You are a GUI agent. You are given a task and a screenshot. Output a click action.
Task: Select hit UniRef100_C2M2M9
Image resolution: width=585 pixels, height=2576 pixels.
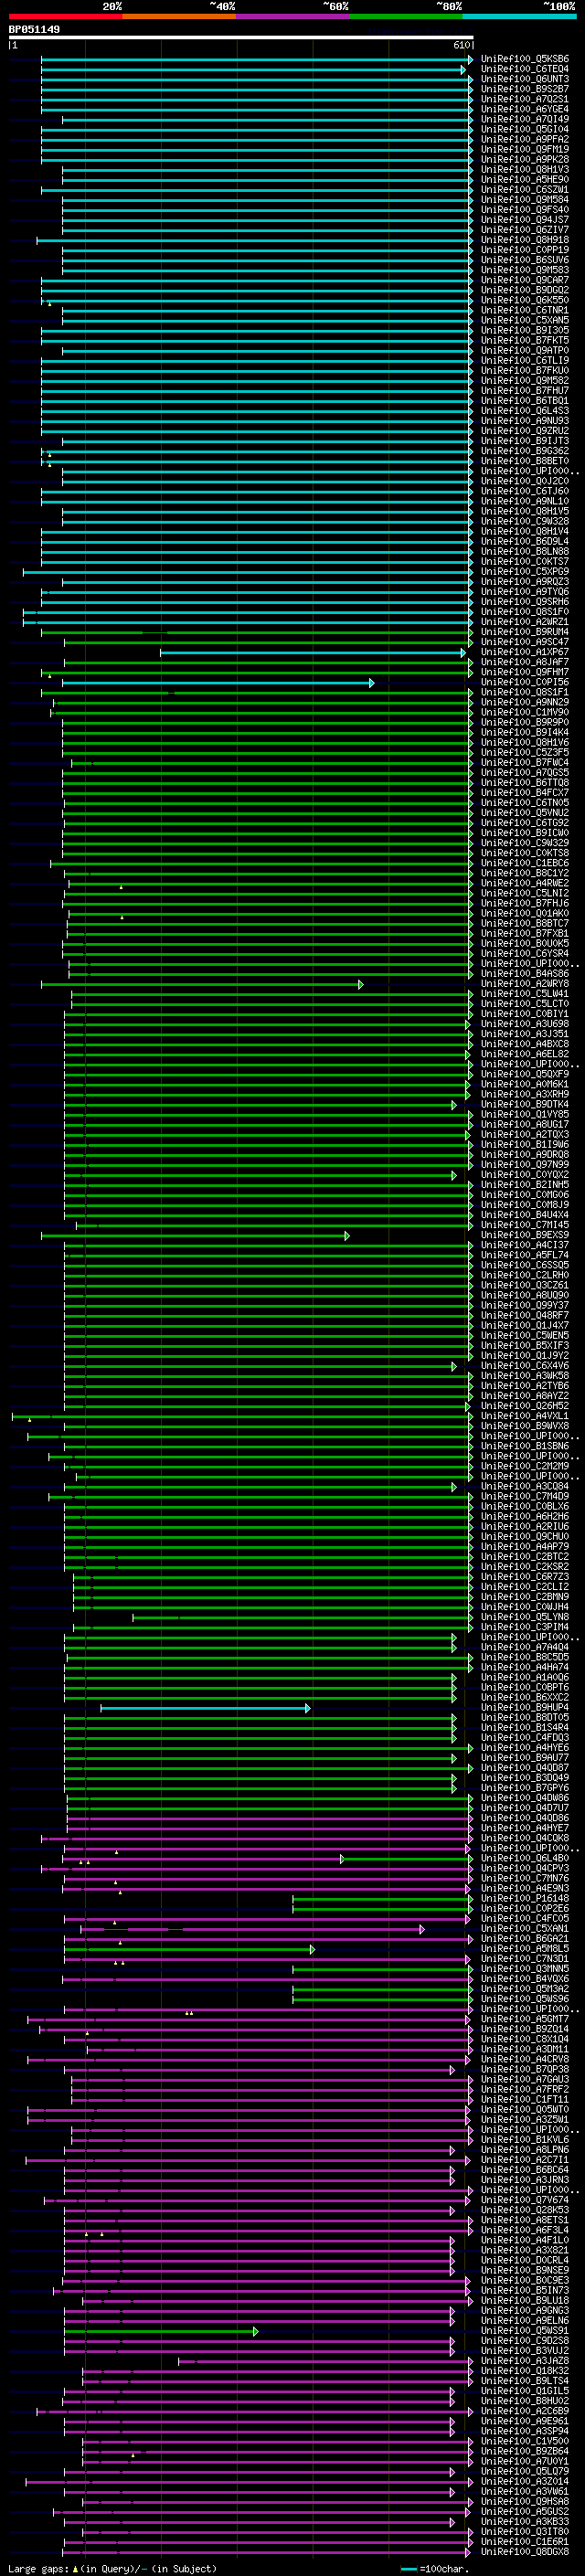[x=525, y=1466]
